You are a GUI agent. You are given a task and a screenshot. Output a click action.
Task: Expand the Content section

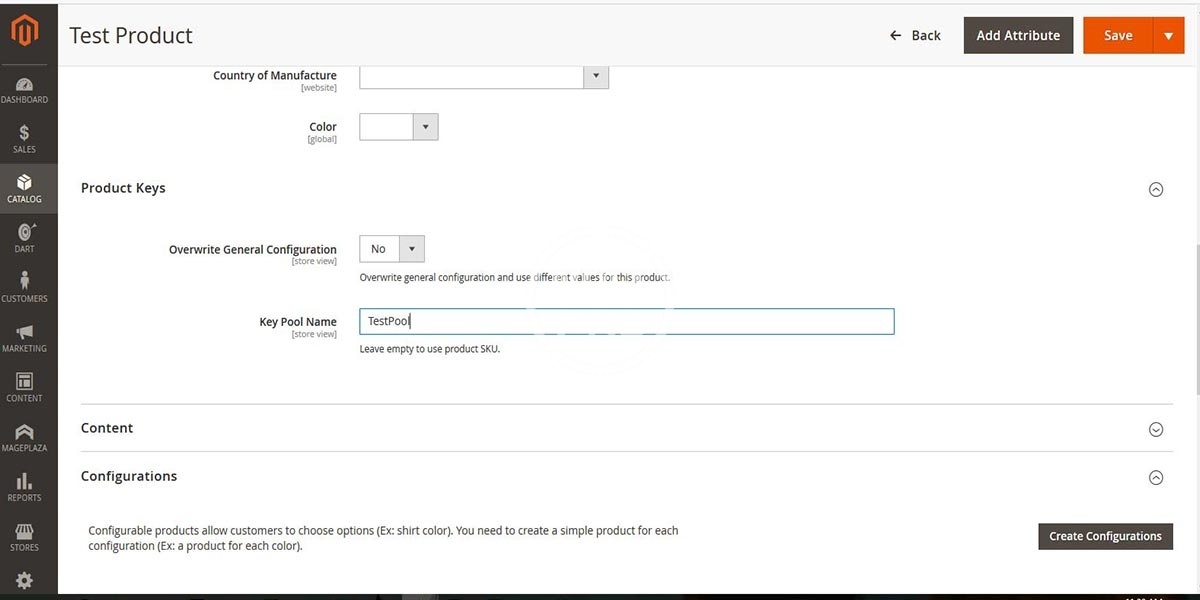click(1155, 429)
